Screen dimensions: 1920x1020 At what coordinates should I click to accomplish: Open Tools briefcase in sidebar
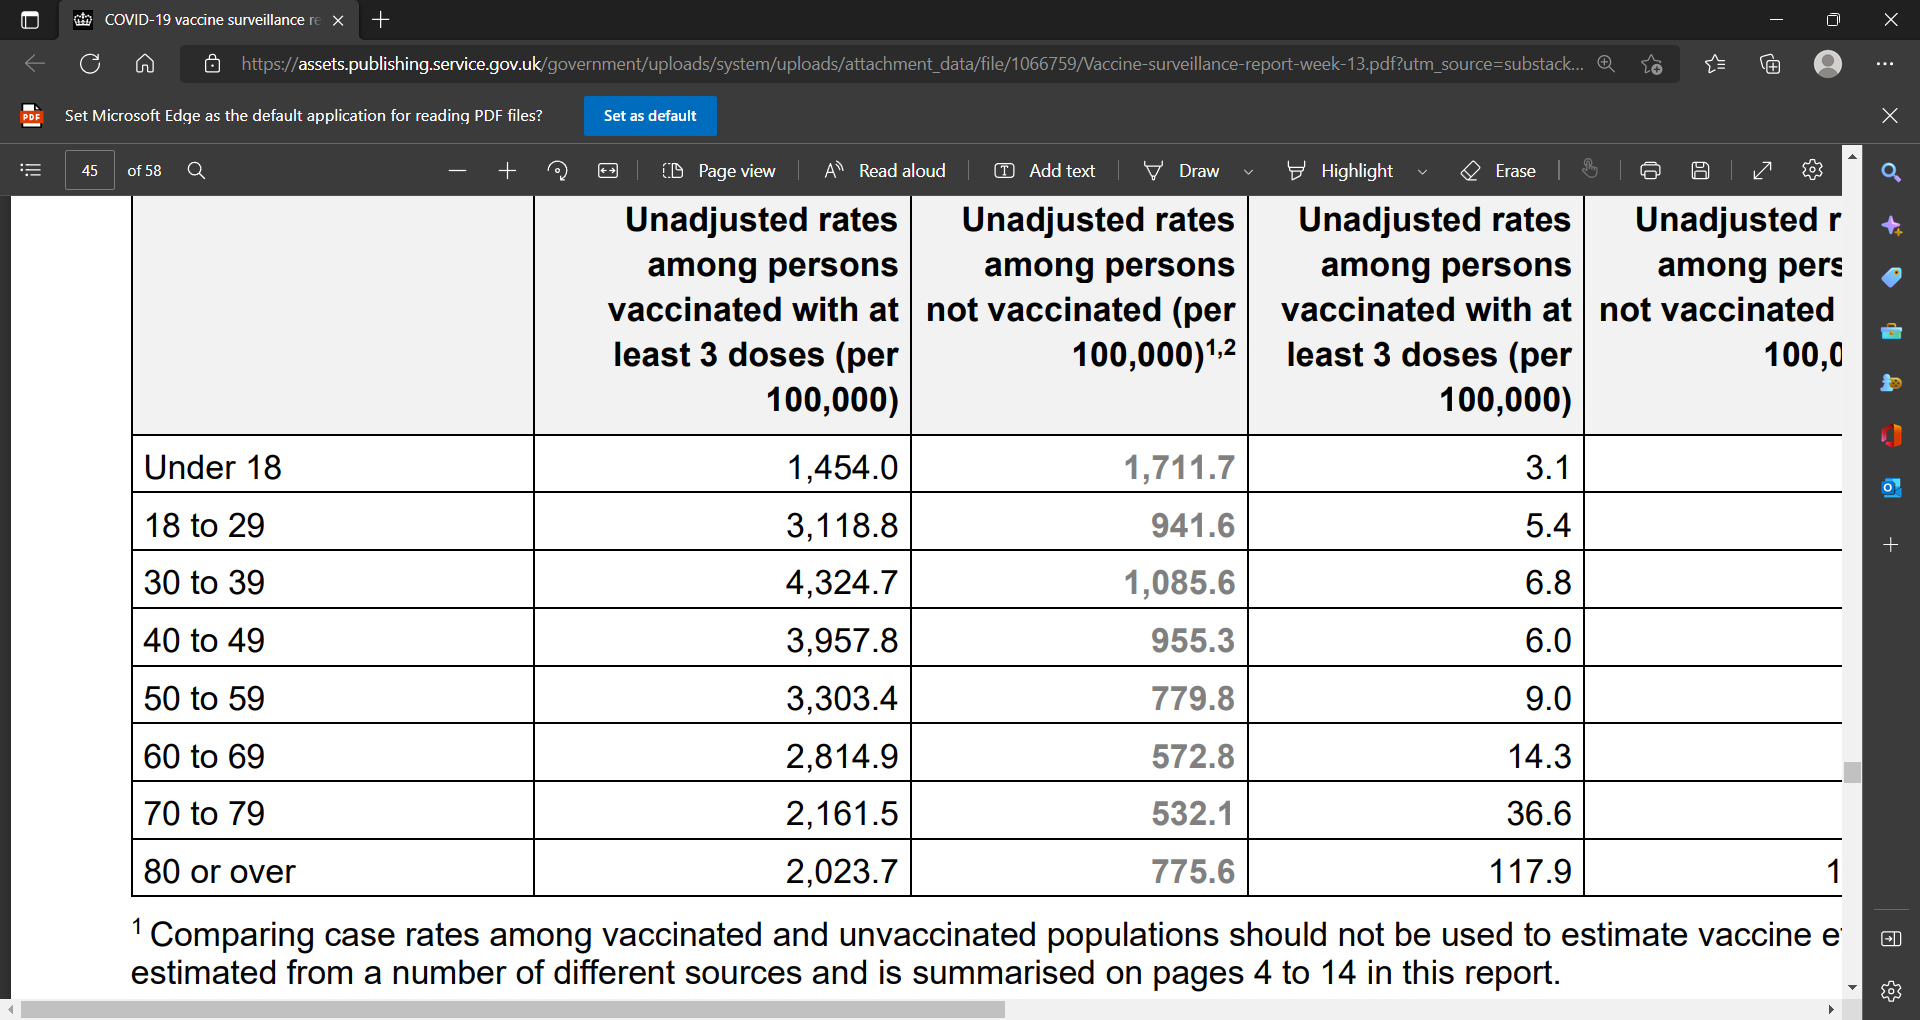coord(1891,331)
